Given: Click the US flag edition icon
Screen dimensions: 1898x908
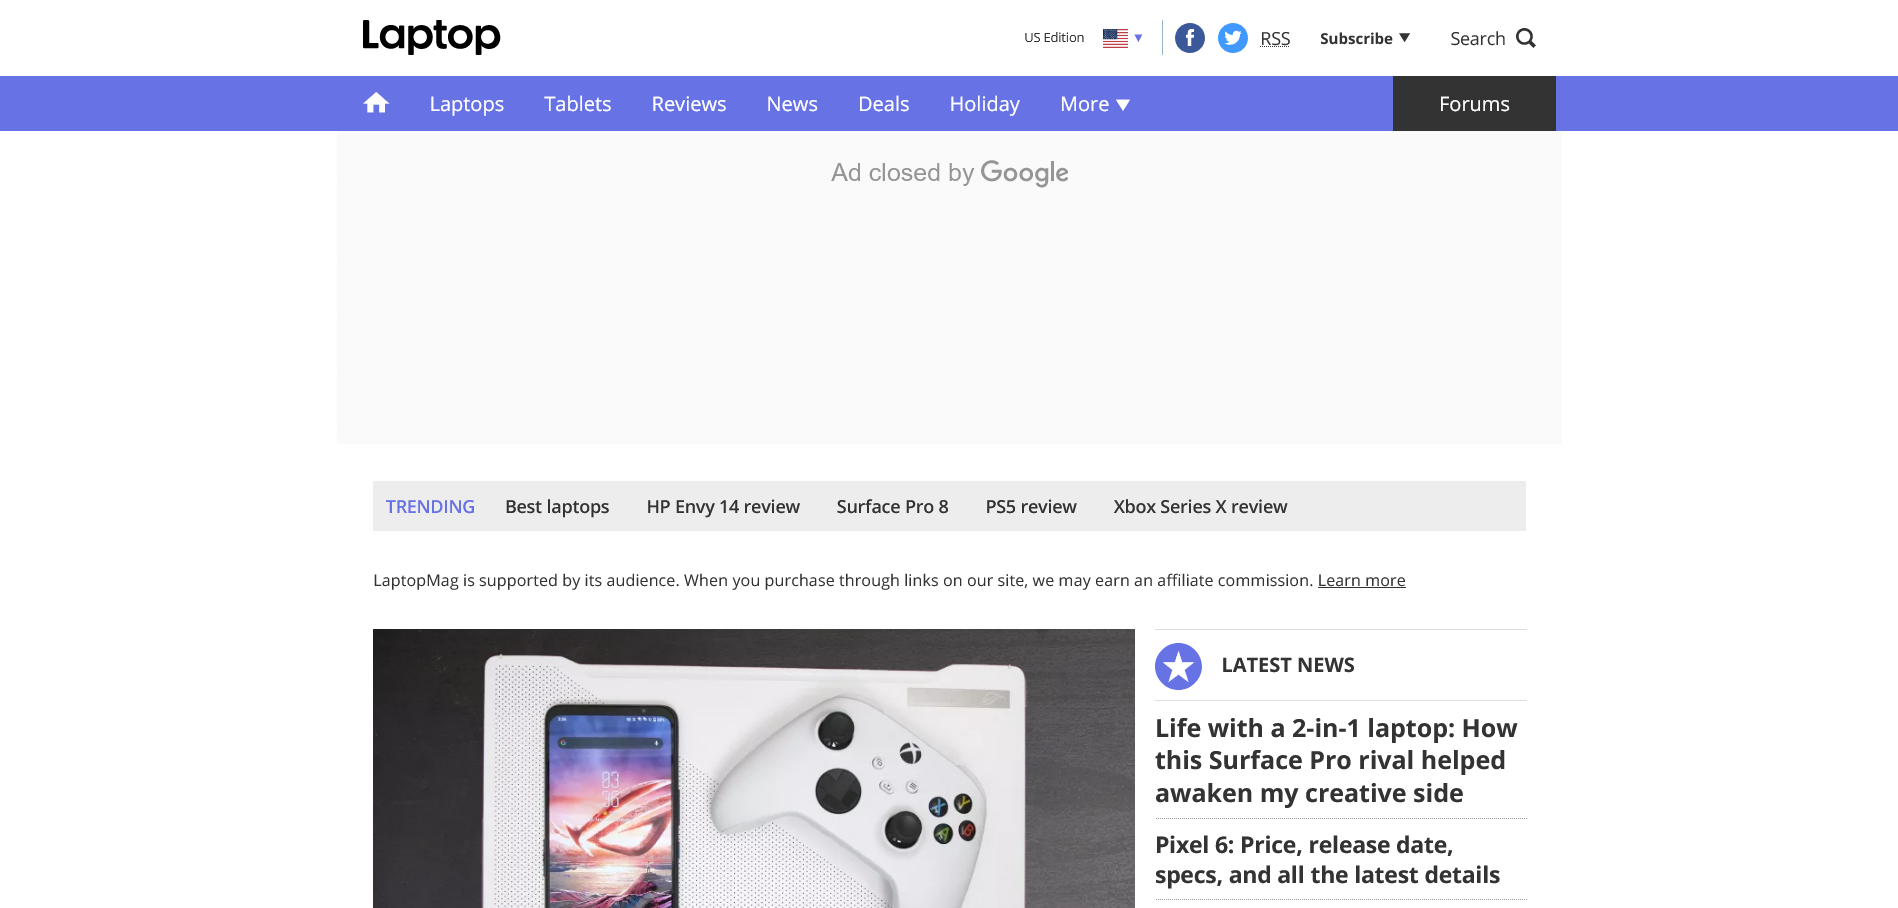Looking at the screenshot, I should 1113,37.
